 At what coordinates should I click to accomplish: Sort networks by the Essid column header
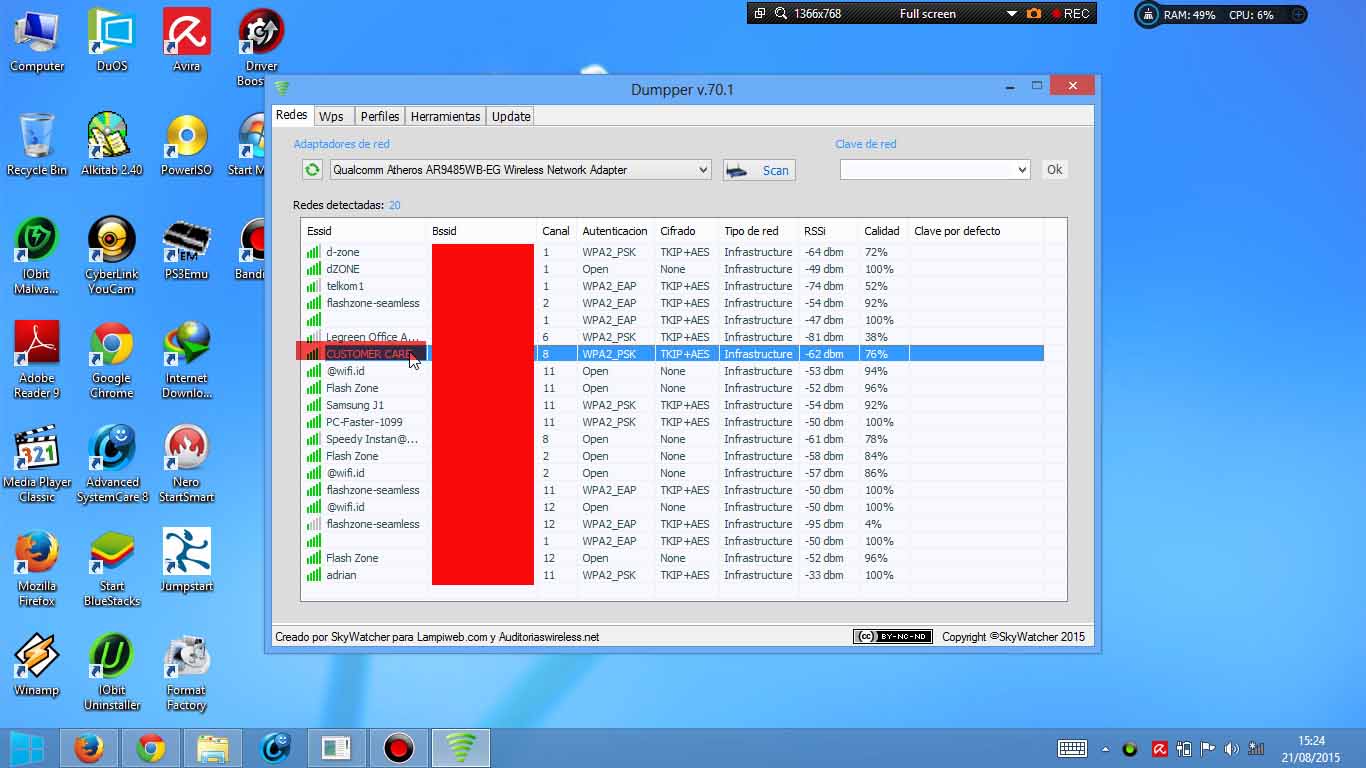364,231
